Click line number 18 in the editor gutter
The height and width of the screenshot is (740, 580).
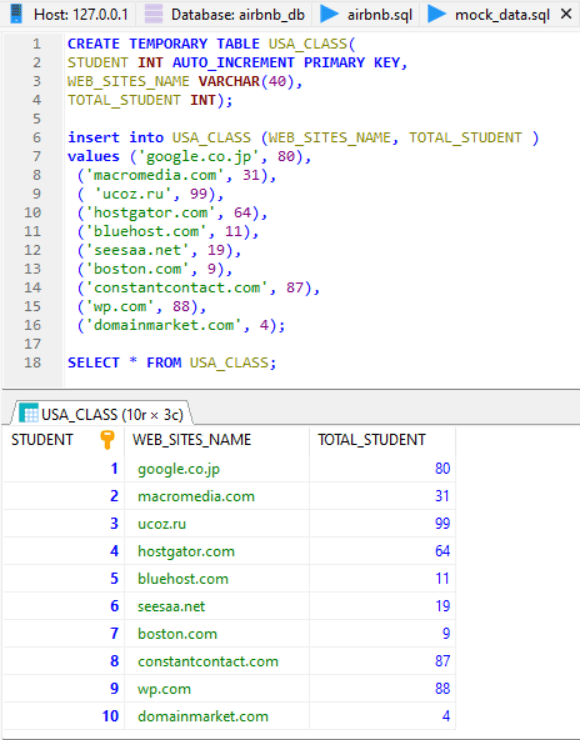tap(33, 362)
